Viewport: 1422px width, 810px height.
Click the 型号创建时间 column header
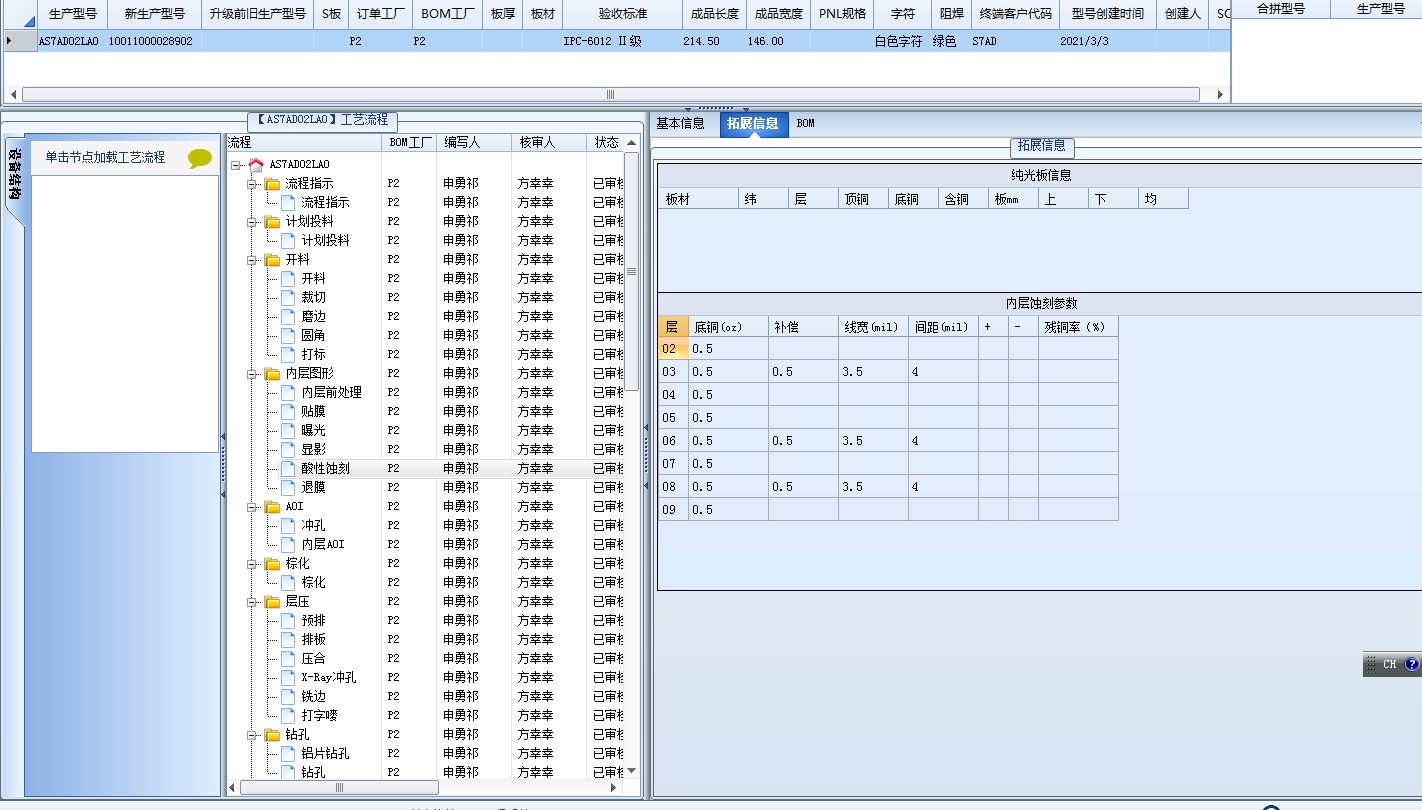point(1107,14)
